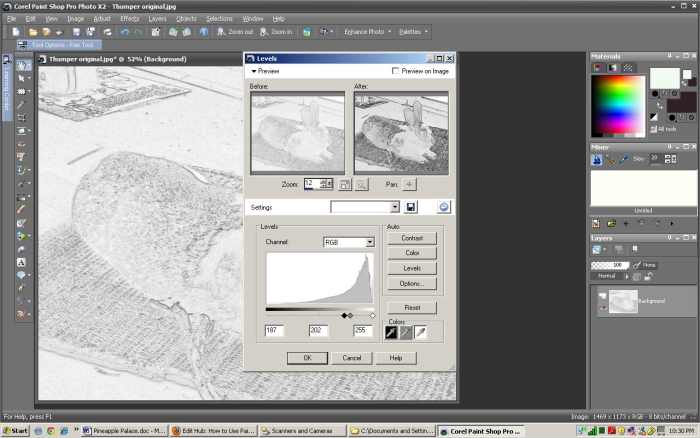Click the white point slider diamond
700x438 pixels.
pos(372,315)
